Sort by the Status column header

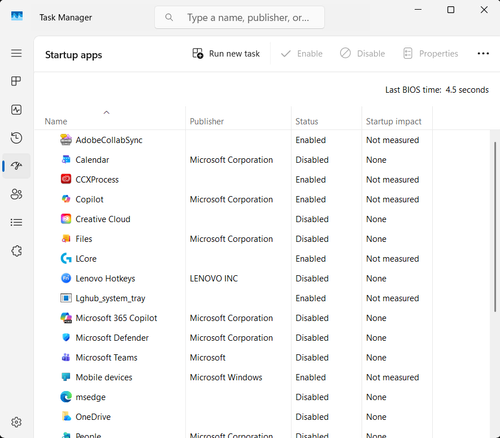pyautogui.click(x=307, y=121)
